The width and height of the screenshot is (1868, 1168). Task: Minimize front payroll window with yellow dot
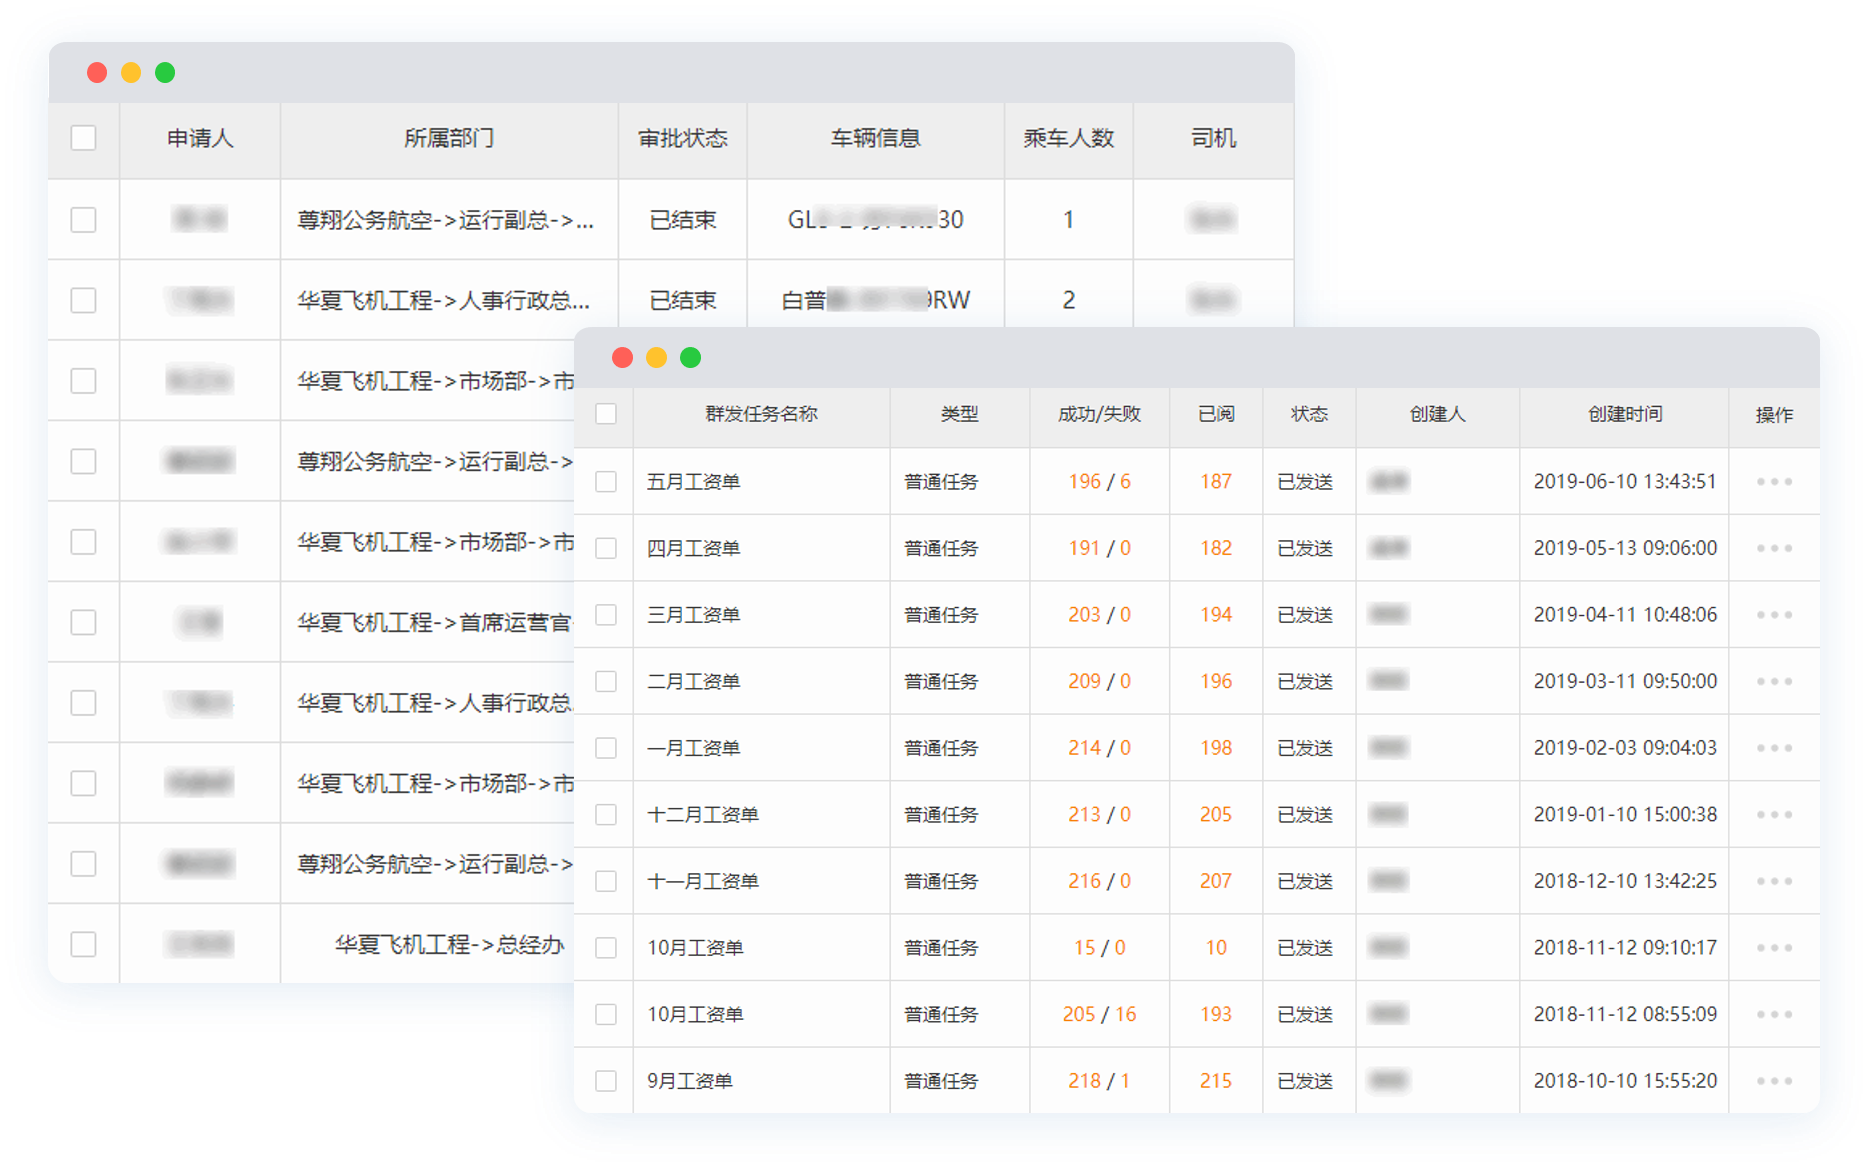tap(656, 358)
